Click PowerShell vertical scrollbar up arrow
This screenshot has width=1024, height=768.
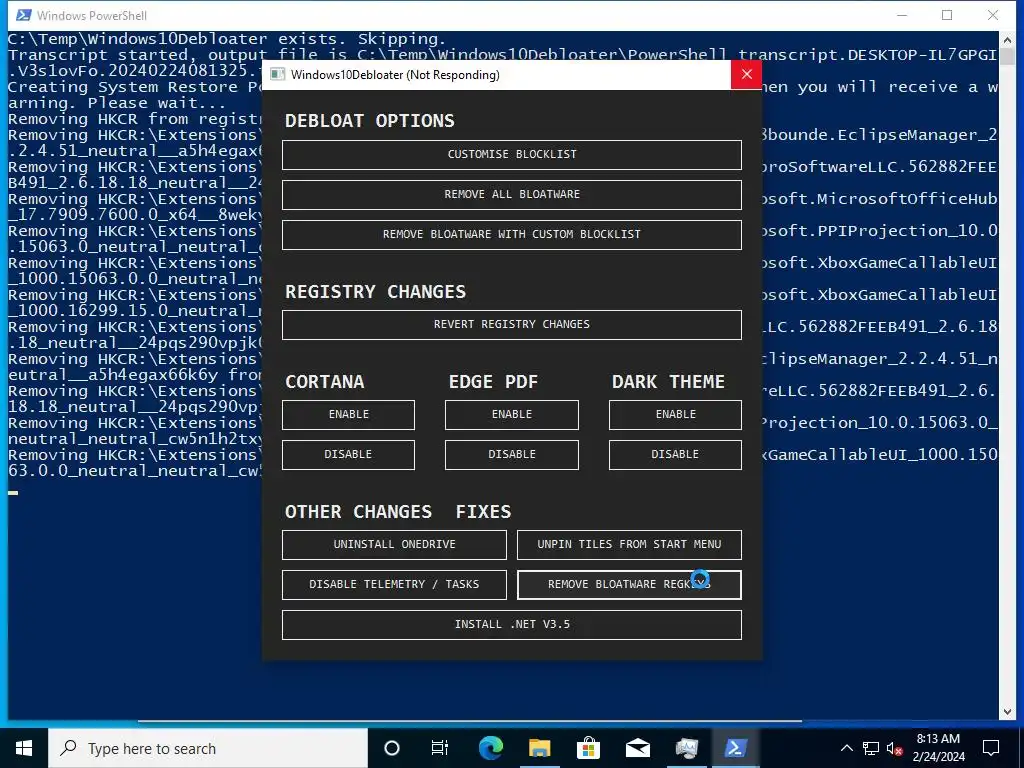1007,39
